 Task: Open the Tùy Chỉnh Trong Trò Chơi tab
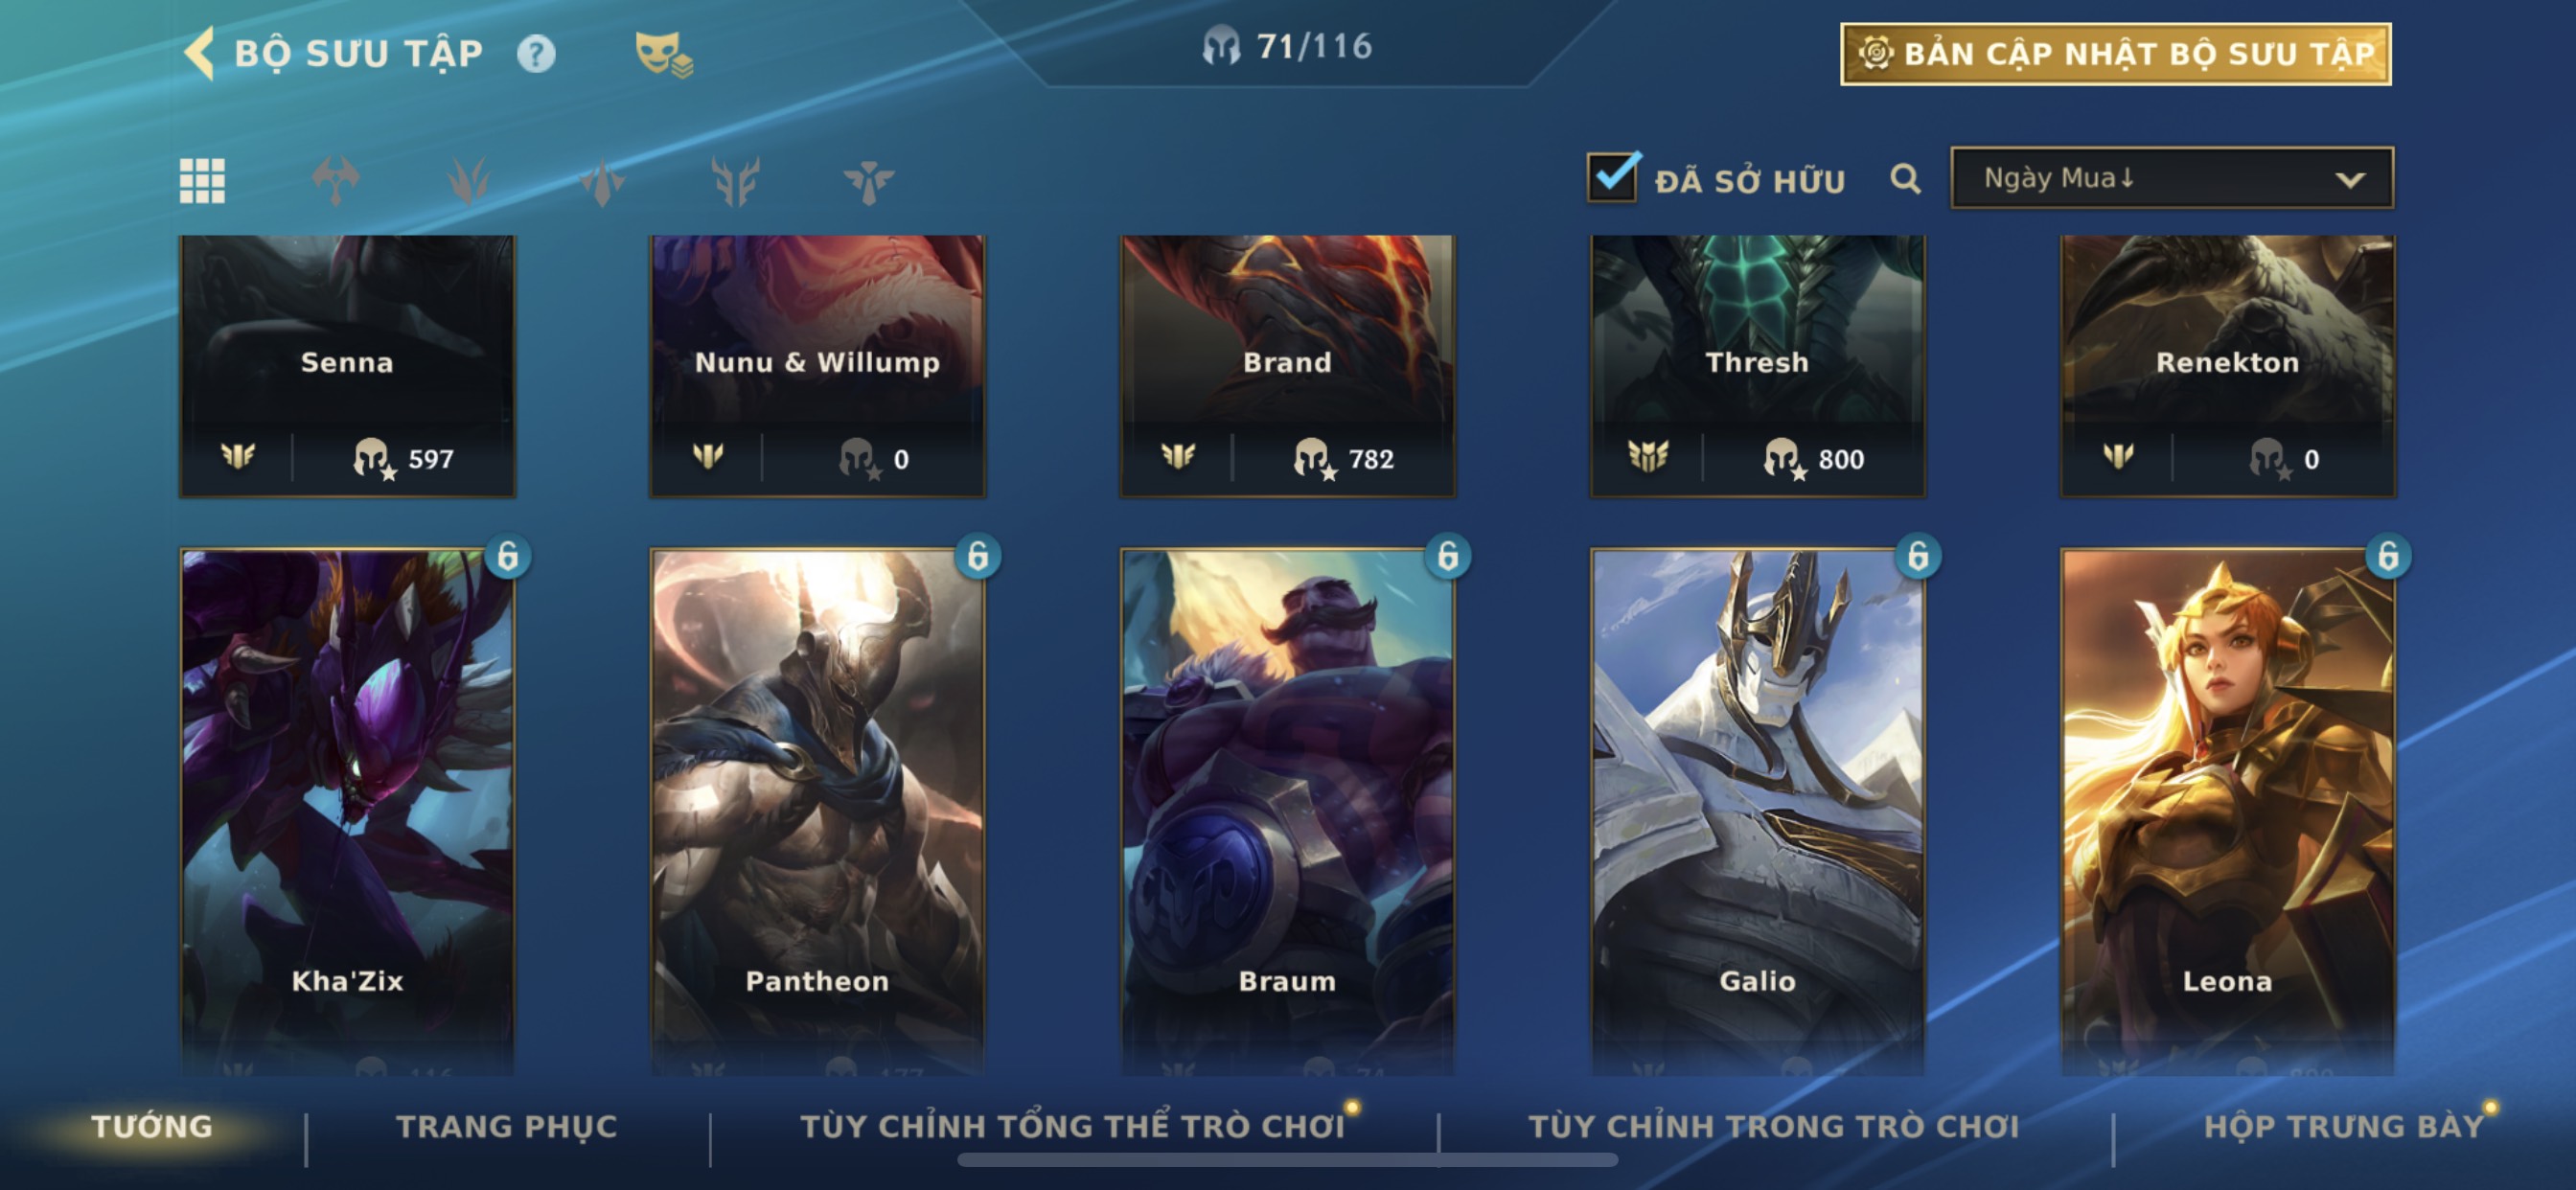pyautogui.click(x=1774, y=1126)
